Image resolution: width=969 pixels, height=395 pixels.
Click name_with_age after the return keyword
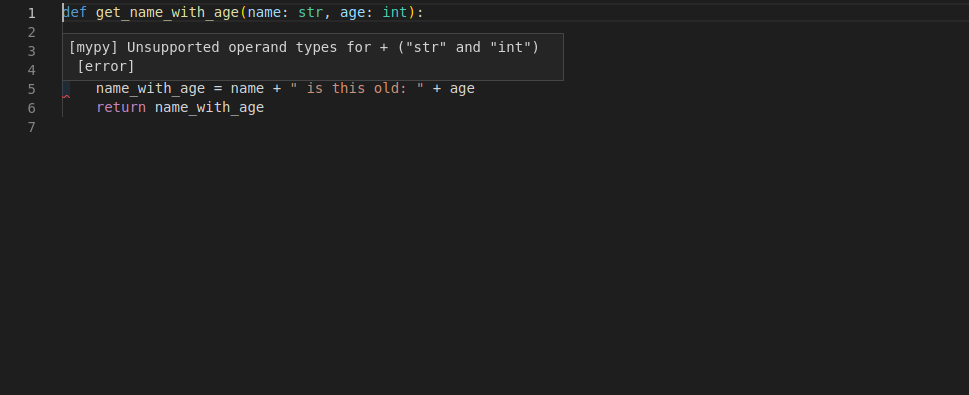[209, 108]
